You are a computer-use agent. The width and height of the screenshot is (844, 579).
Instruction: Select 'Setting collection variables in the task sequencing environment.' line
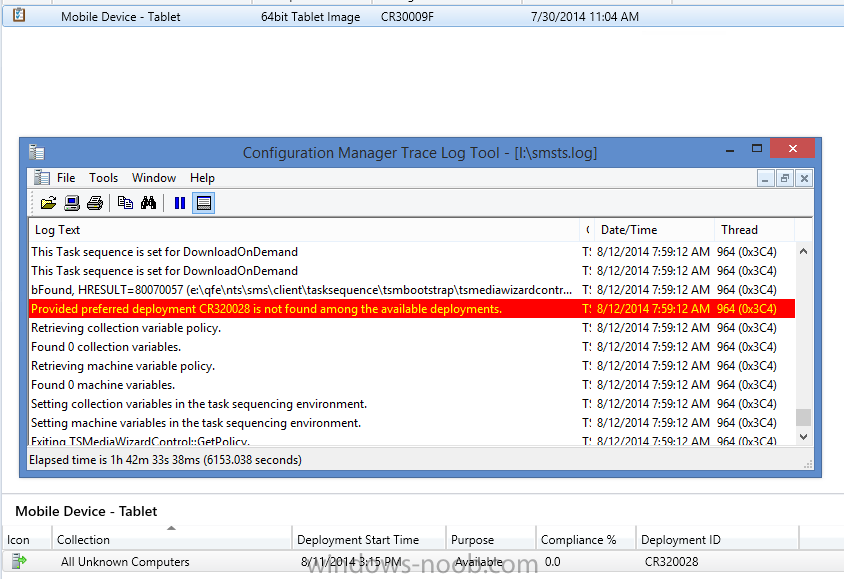tap(412, 404)
